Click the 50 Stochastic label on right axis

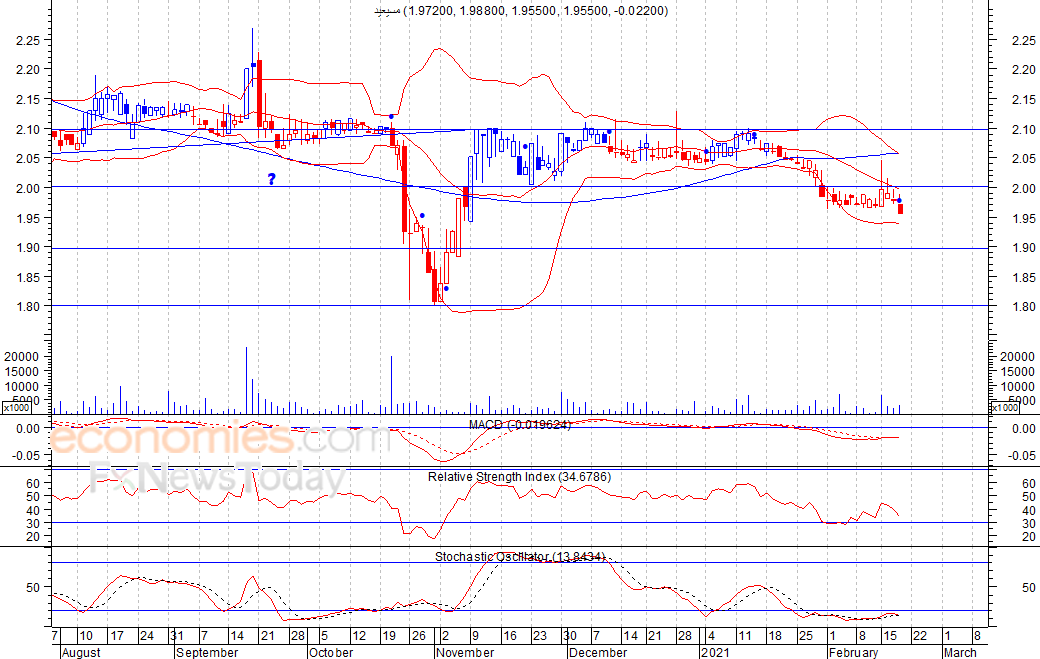pyautogui.click(x=1029, y=587)
